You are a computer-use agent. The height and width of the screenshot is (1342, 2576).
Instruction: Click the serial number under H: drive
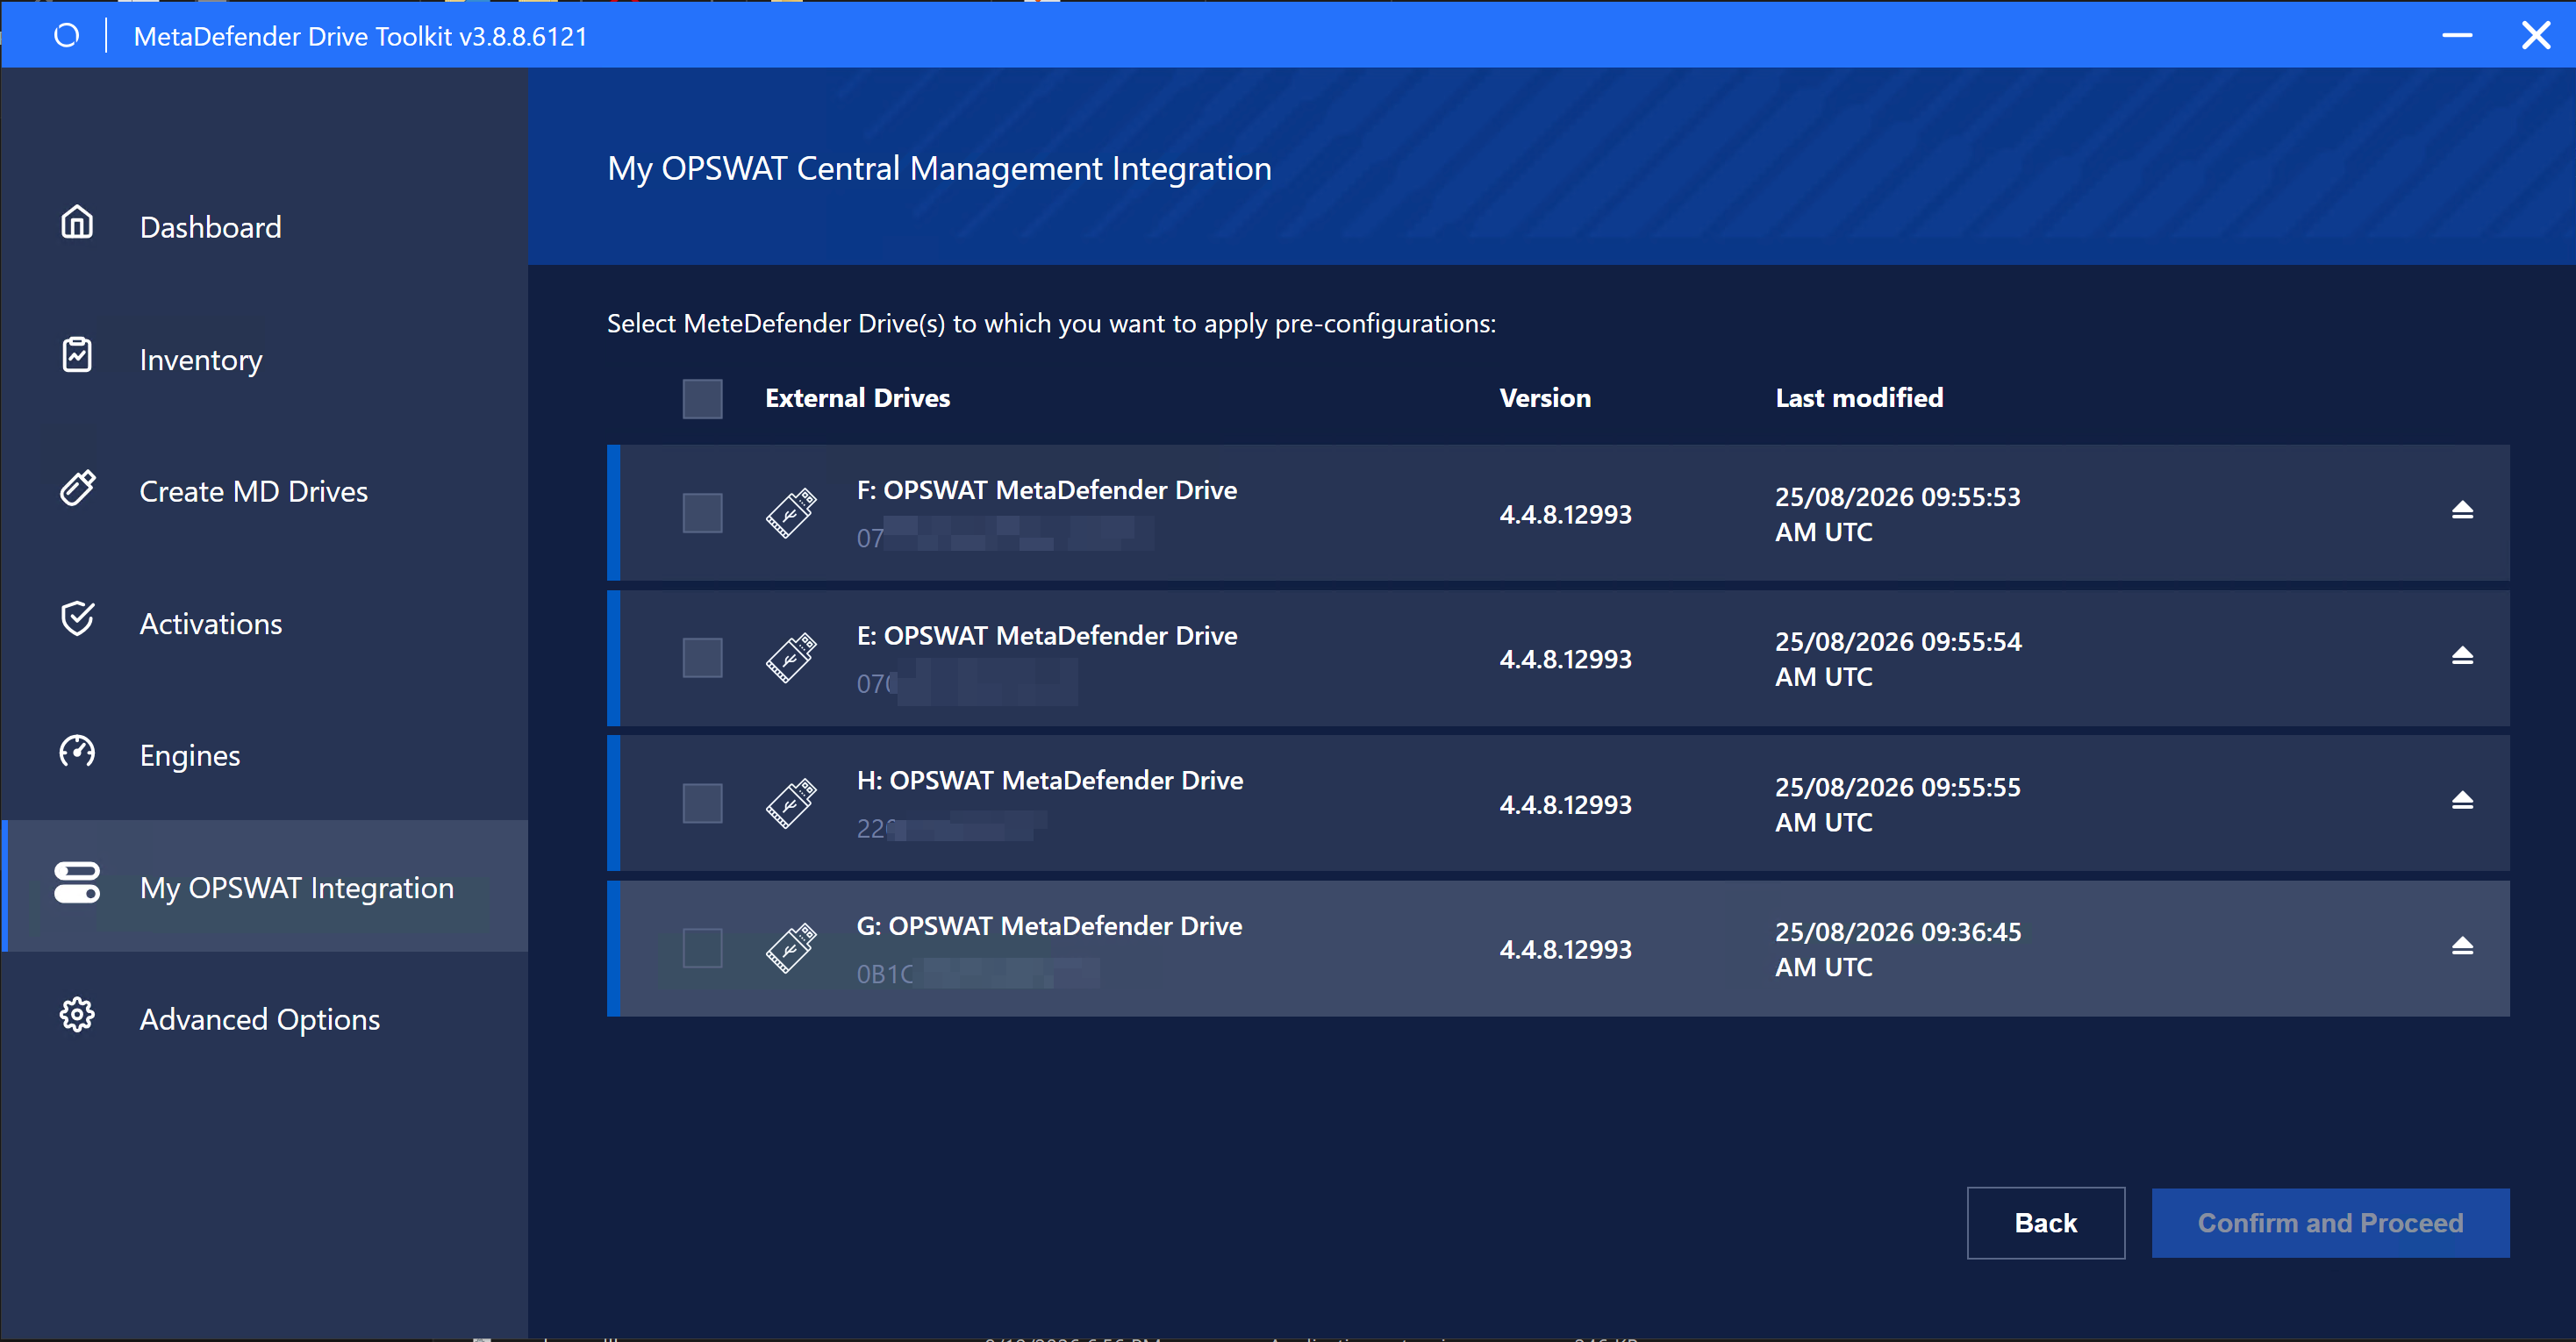pos(952,828)
